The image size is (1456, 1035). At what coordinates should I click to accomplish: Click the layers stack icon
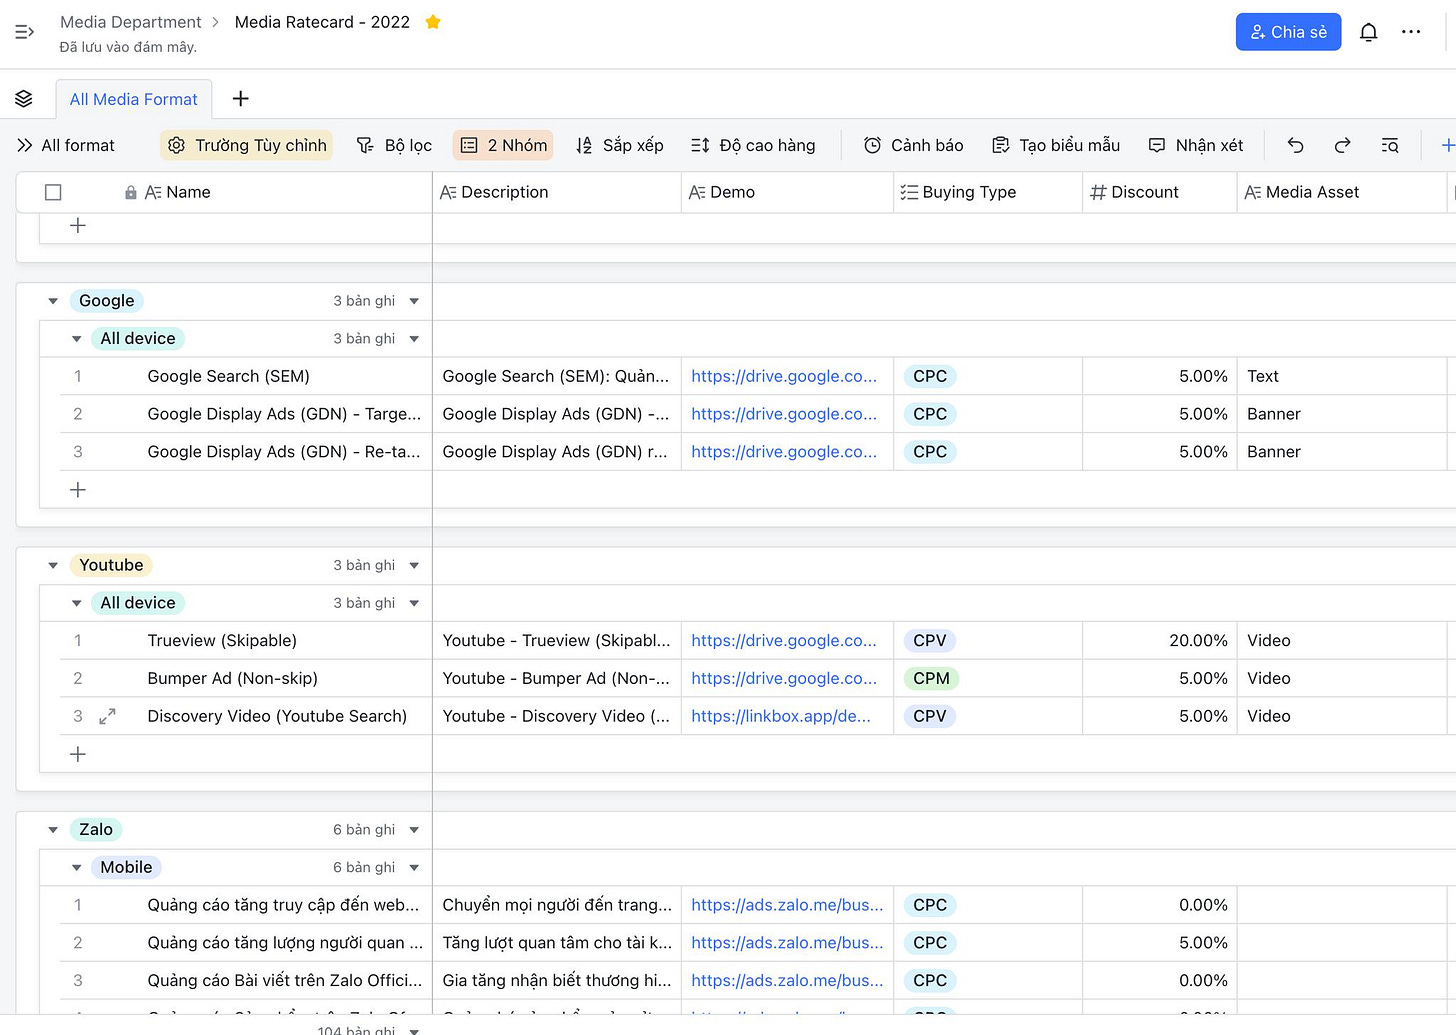(24, 99)
